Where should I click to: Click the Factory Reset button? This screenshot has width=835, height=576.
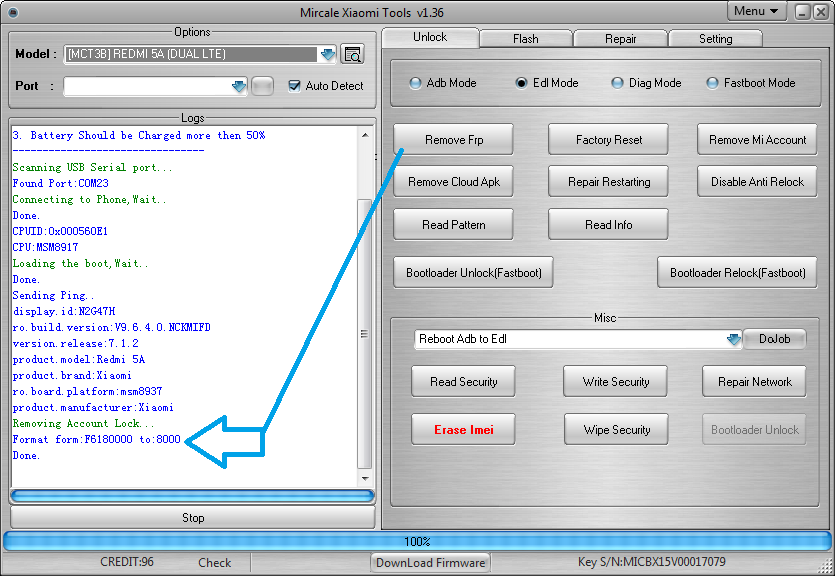coord(609,139)
